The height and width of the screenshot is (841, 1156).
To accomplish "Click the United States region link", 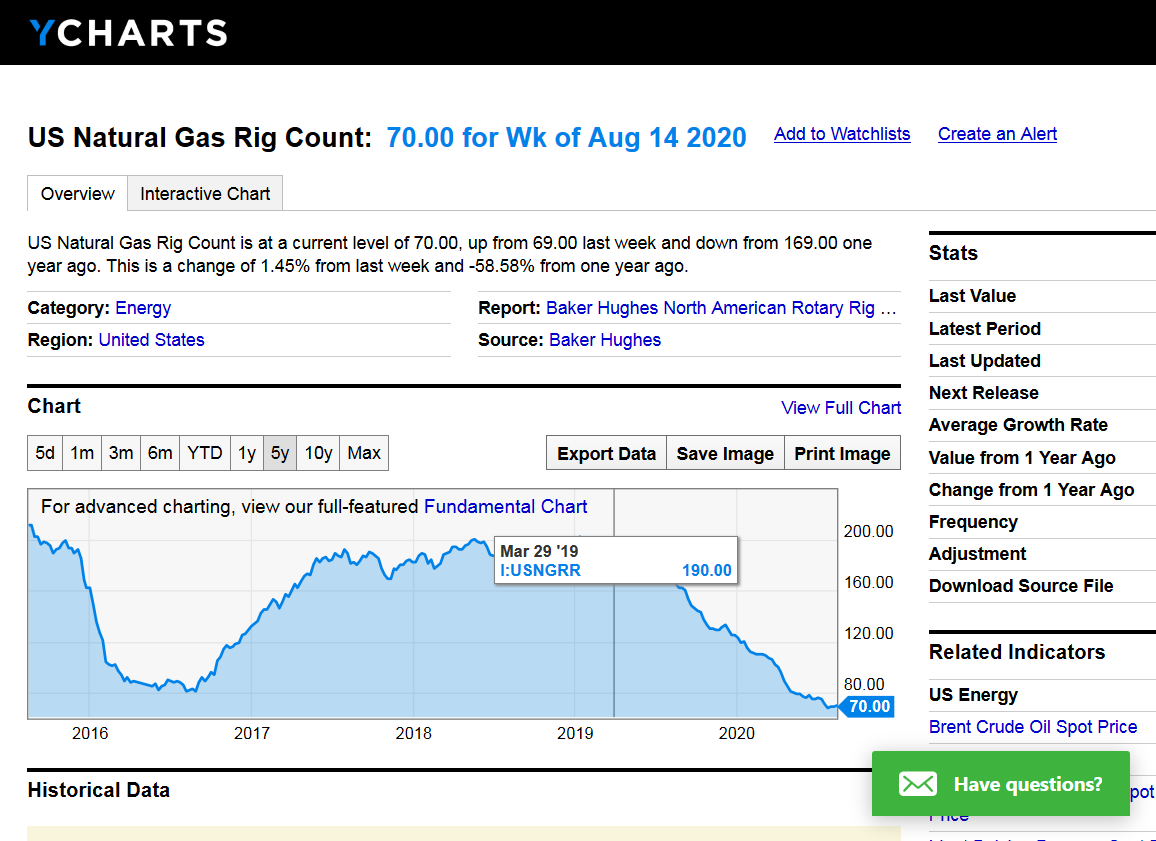I will click(x=152, y=340).
